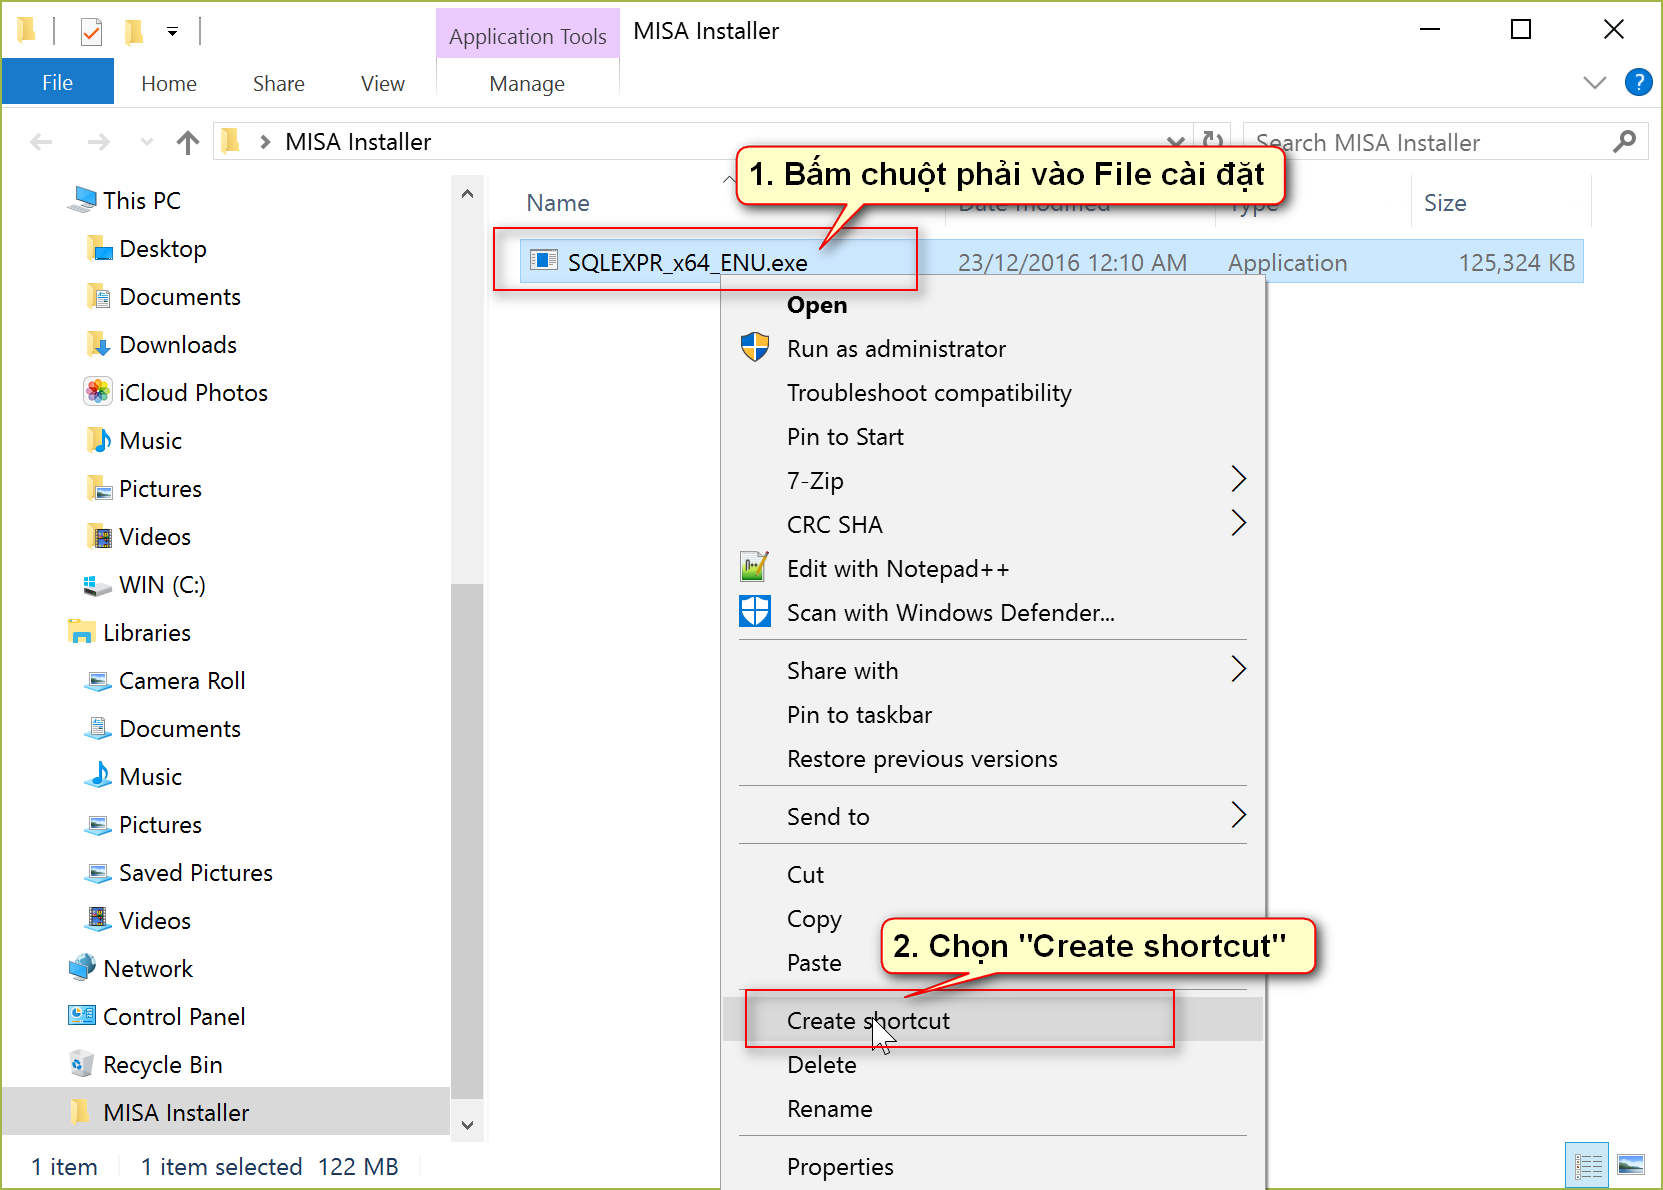
Task: Open Videos under Libraries
Action: [x=154, y=920]
